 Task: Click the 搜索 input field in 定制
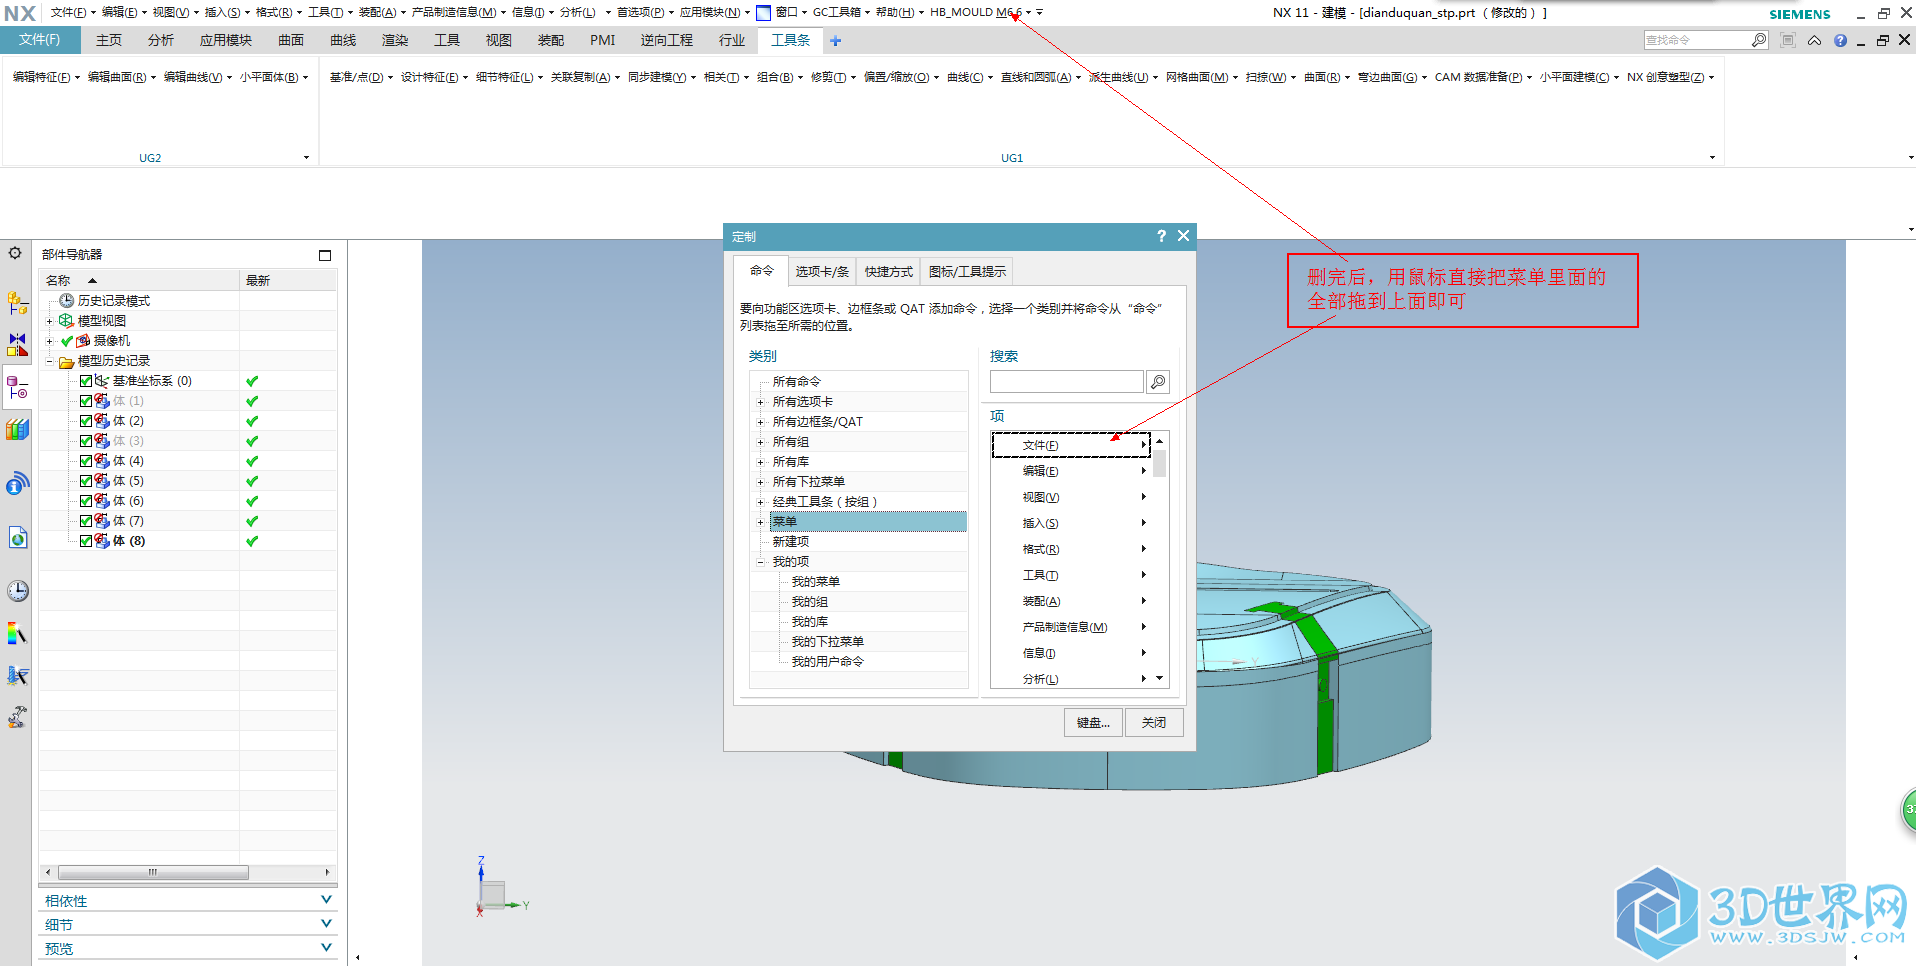tap(1066, 382)
